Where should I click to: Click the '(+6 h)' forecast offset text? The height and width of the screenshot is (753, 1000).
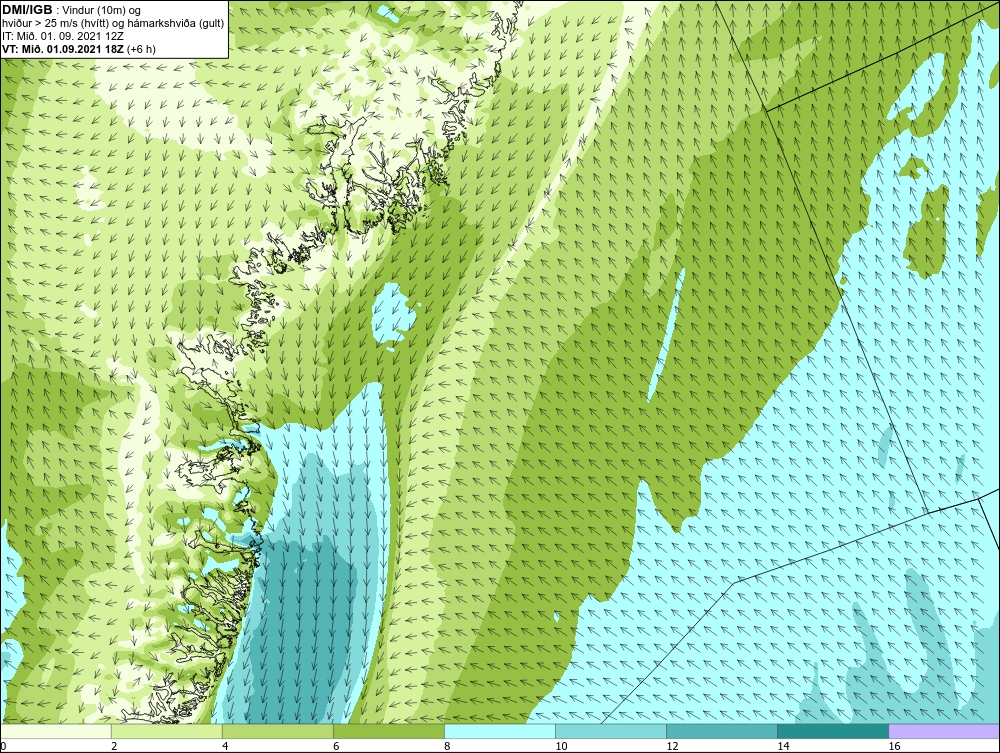click(x=141, y=48)
